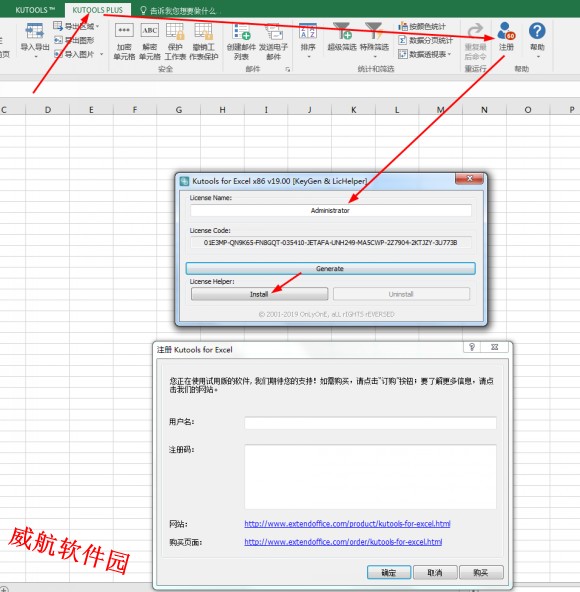Expand the 导入图片 dropdown arrow

[101, 54]
